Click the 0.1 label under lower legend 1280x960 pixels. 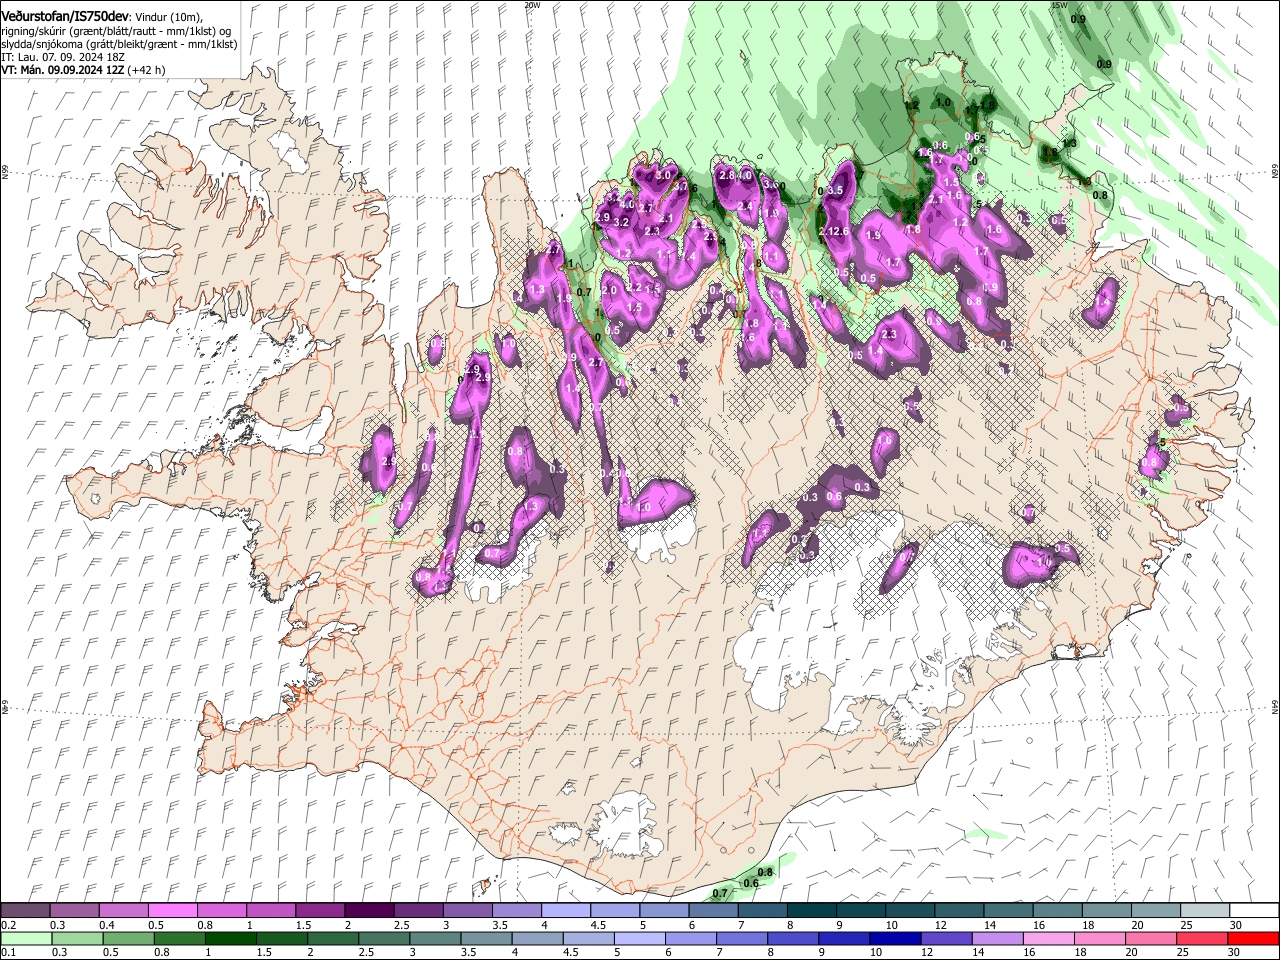click(7, 952)
